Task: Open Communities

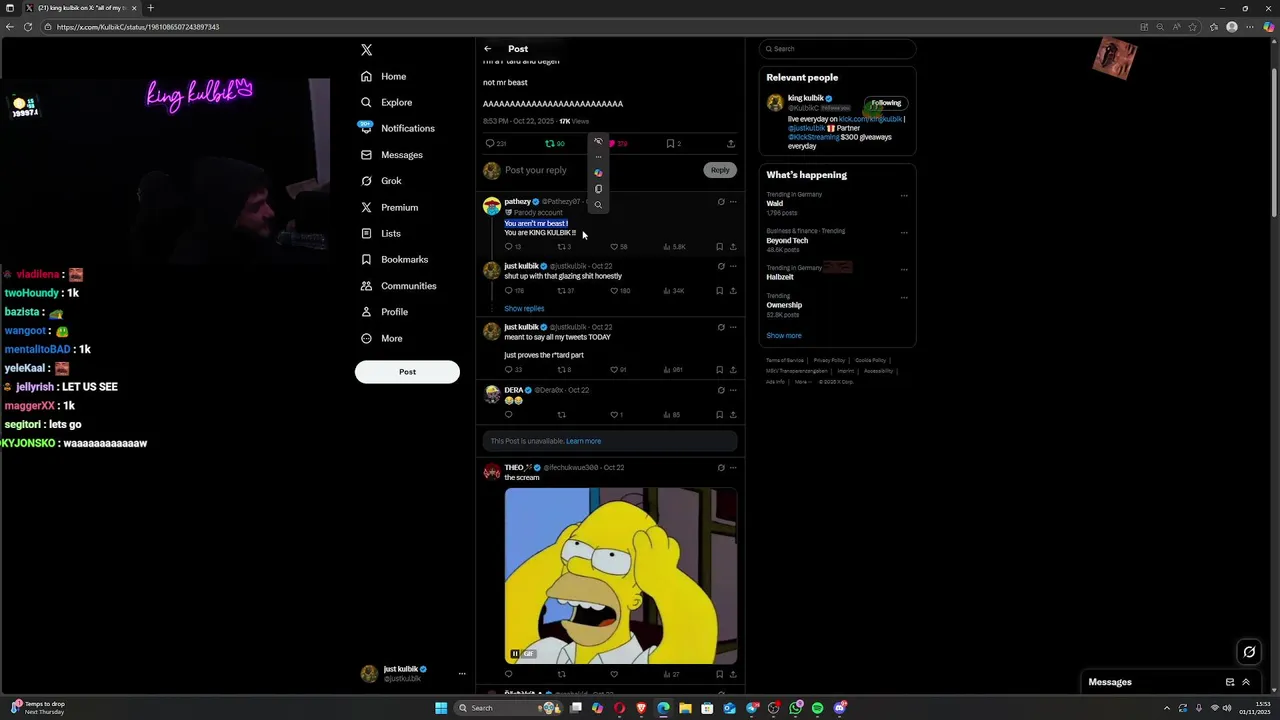Action: tap(398, 286)
